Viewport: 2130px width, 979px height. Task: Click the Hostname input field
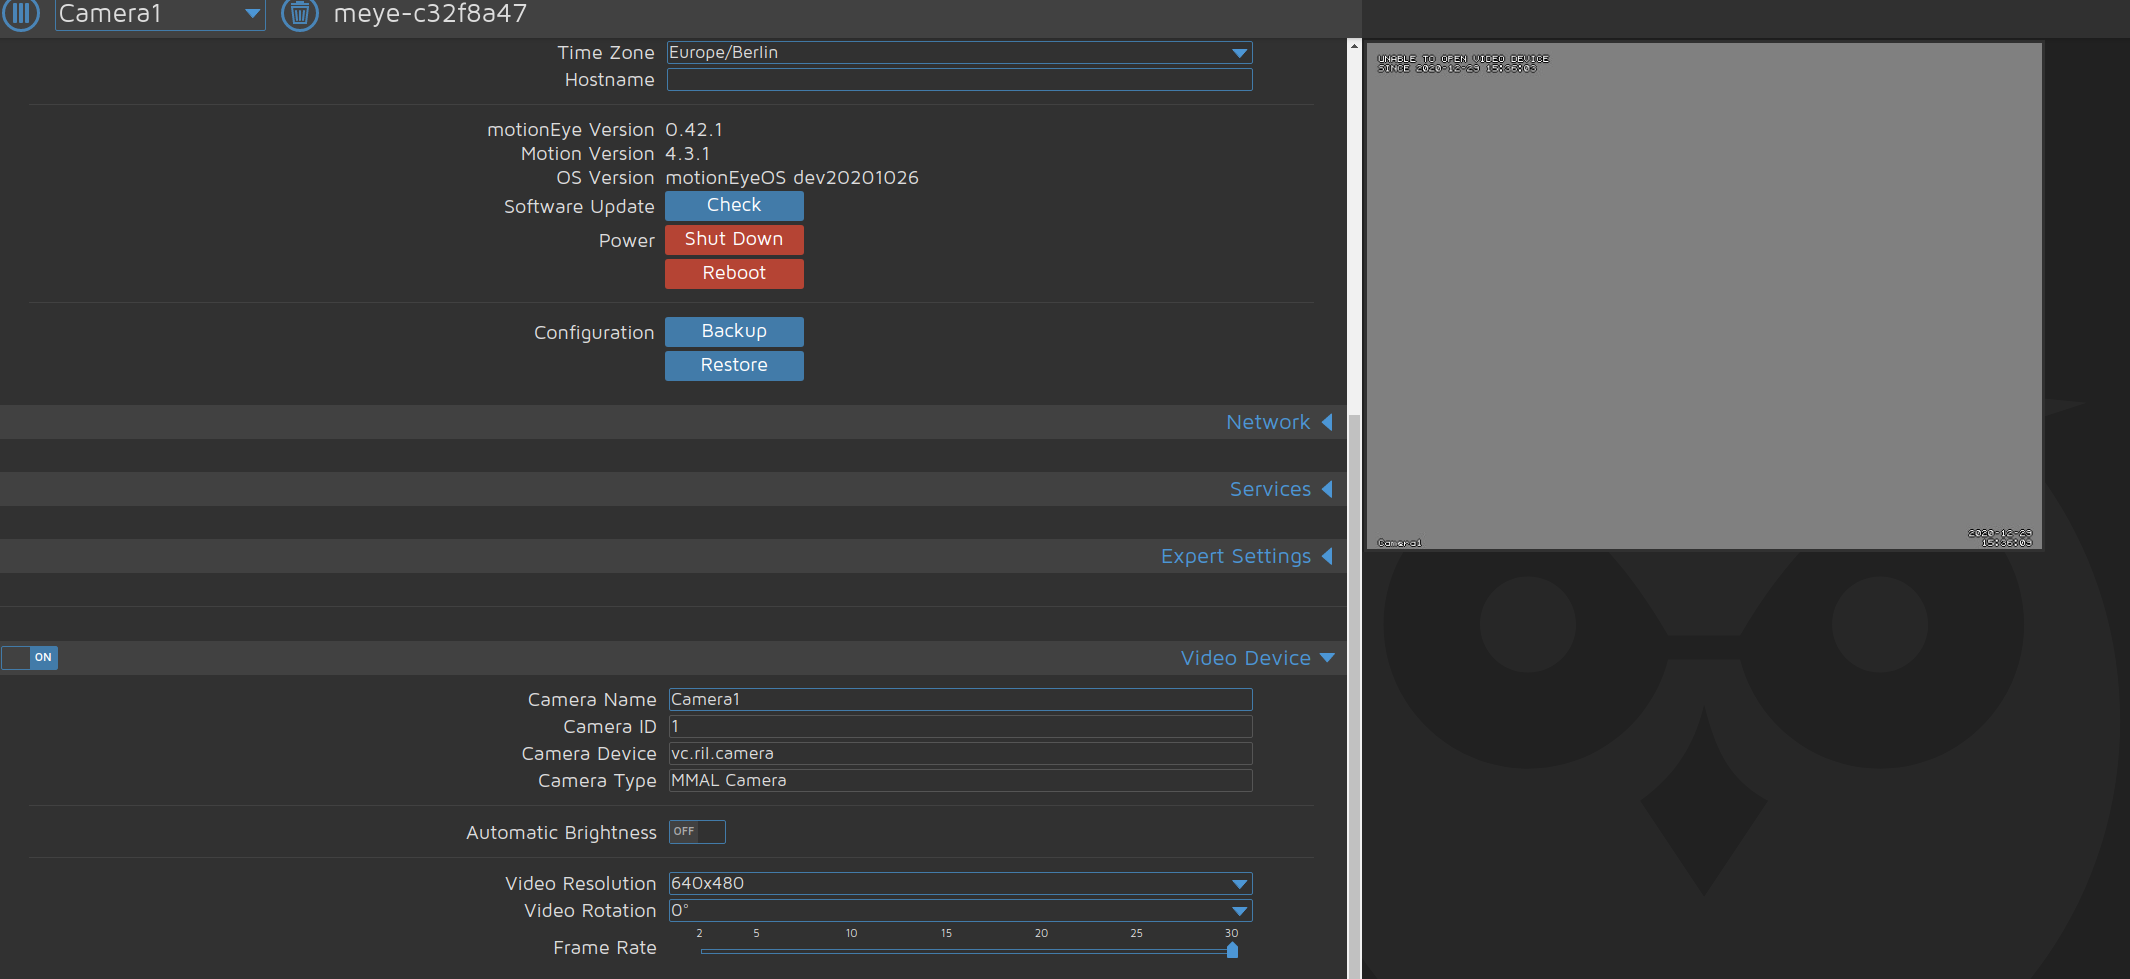tap(958, 79)
